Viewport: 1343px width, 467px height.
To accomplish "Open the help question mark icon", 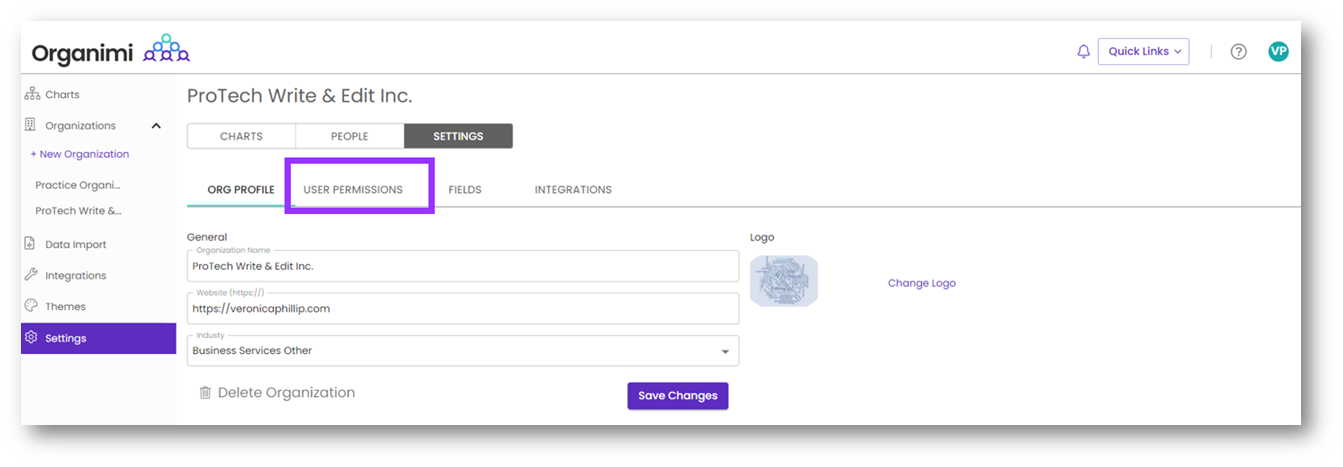I will [x=1238, y=52].
